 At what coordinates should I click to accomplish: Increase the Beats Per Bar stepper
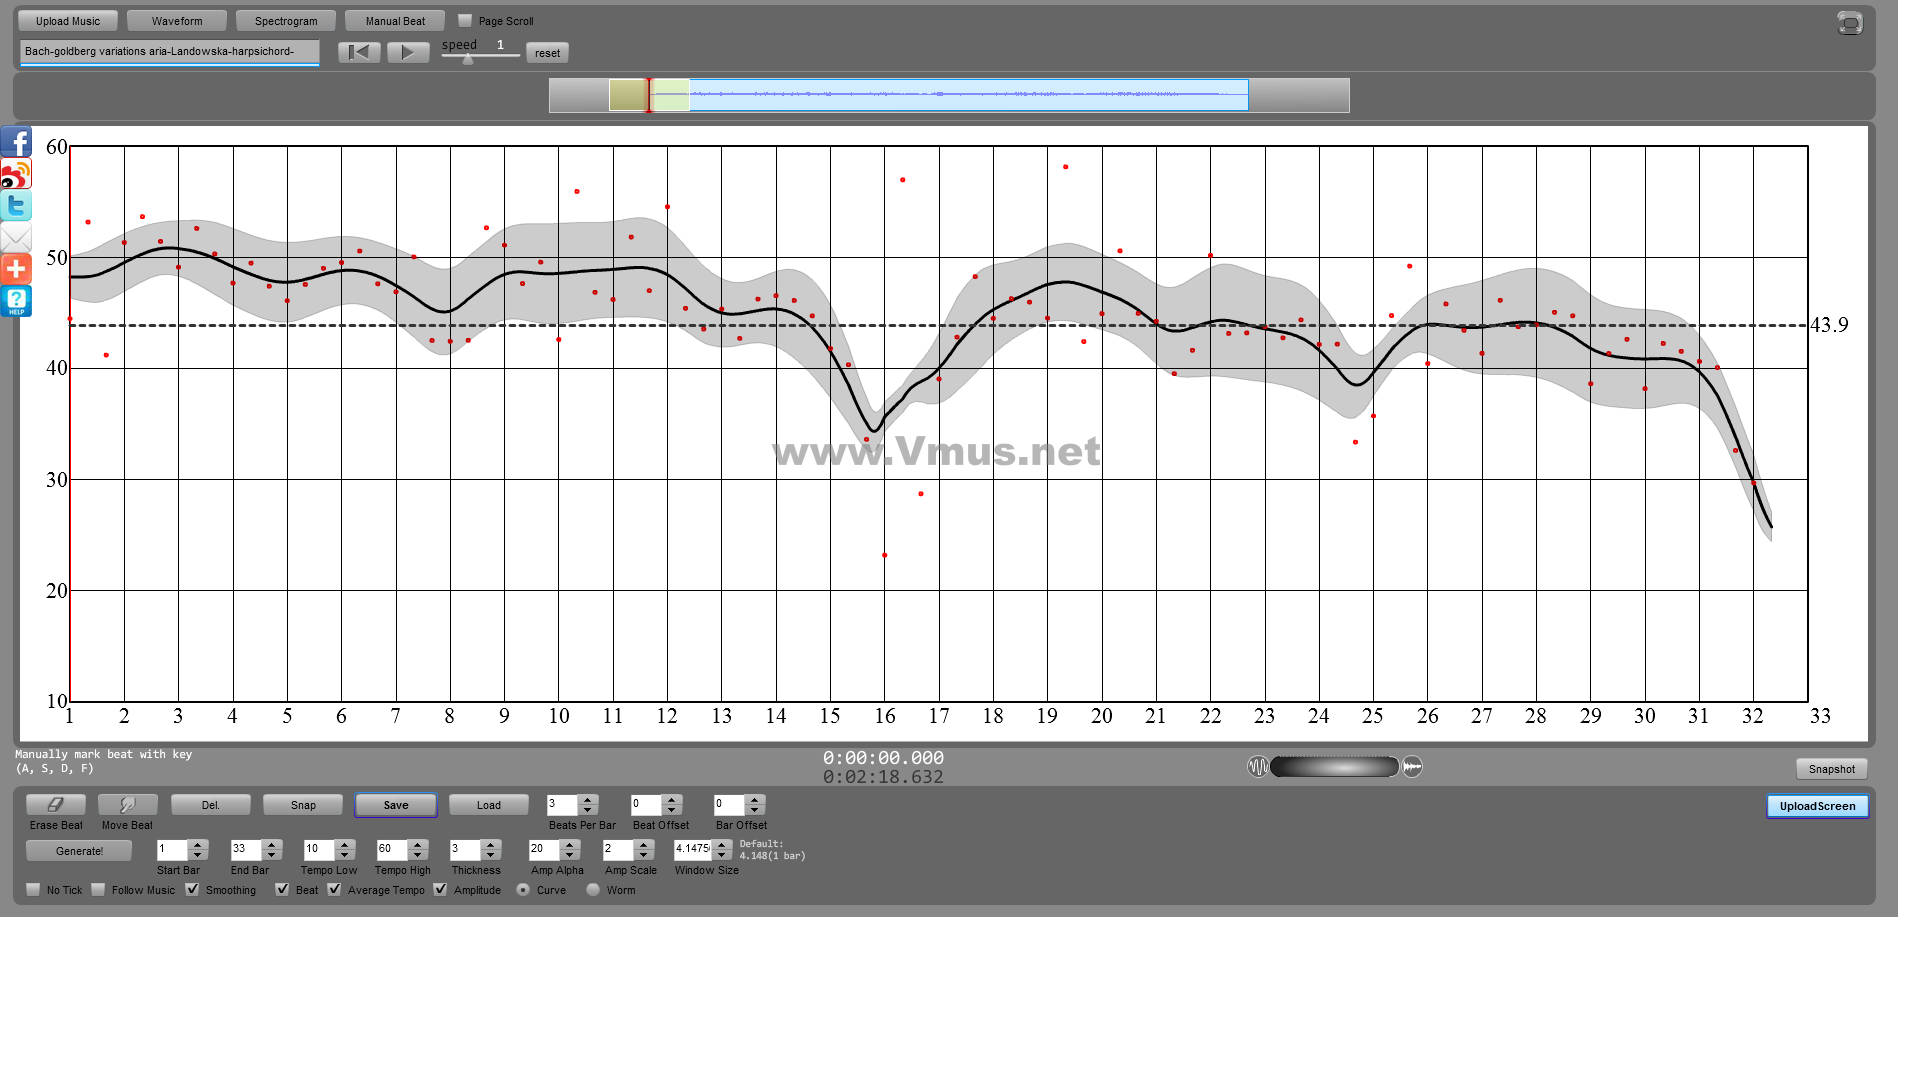[x=588, y=799]
